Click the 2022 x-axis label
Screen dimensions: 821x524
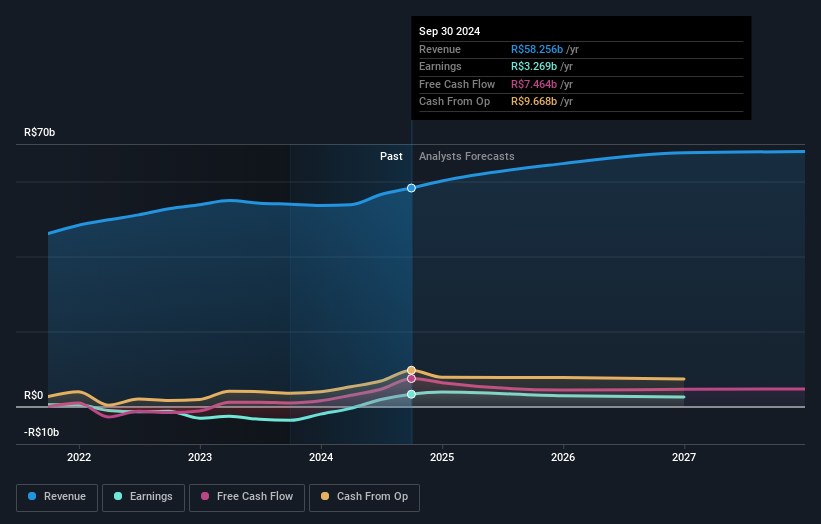(79, 458)
